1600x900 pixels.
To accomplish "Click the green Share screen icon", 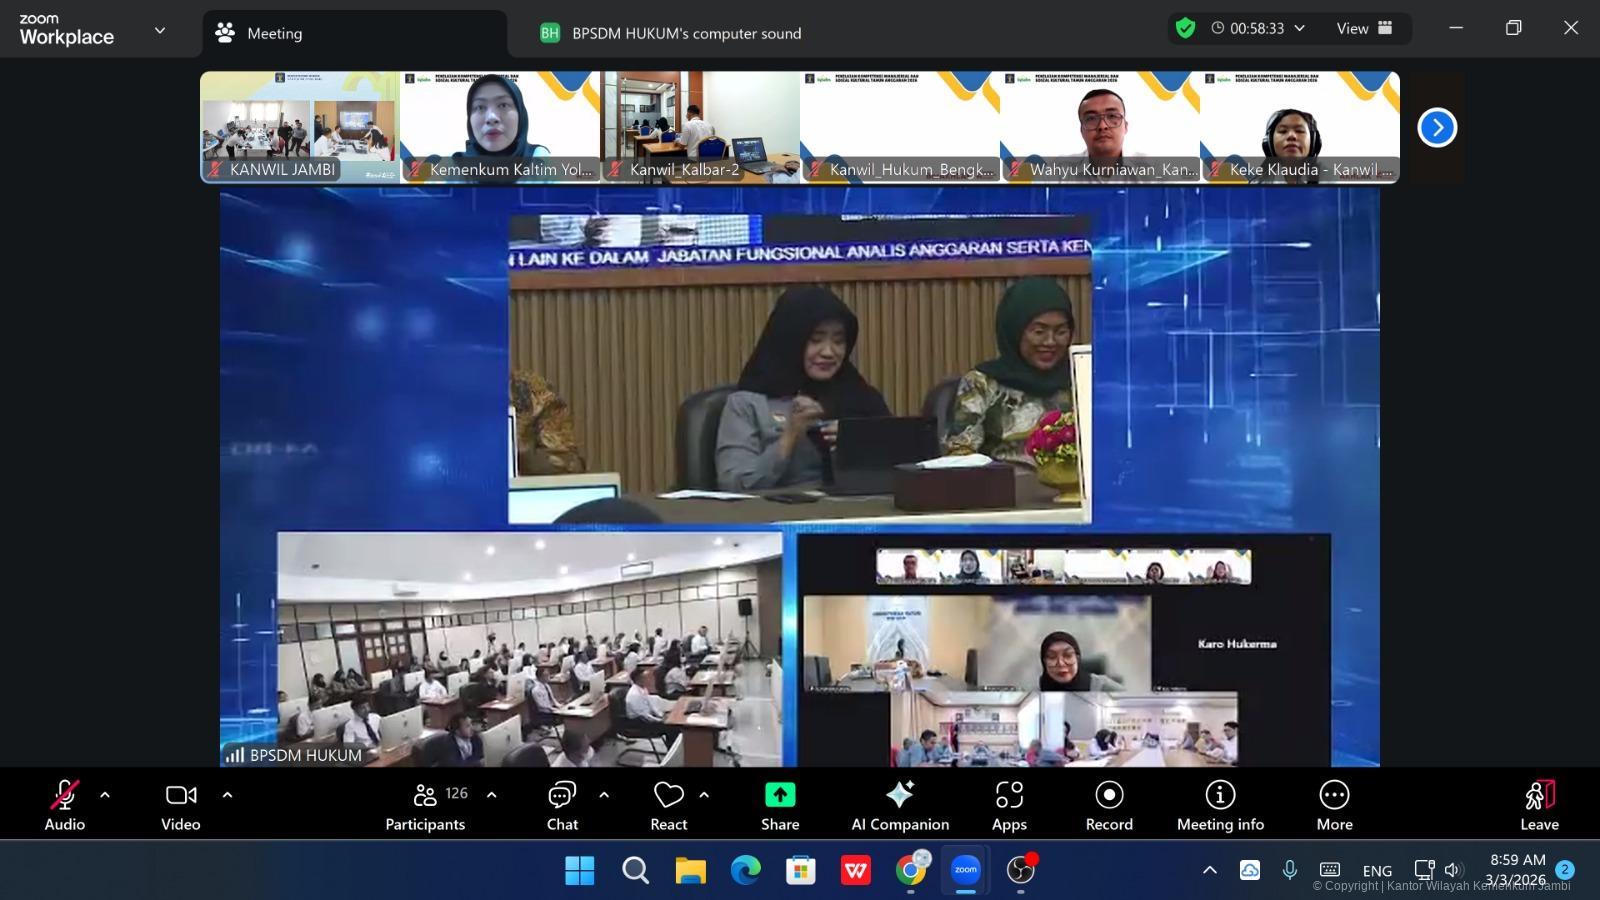I will (x=780, y=795).
